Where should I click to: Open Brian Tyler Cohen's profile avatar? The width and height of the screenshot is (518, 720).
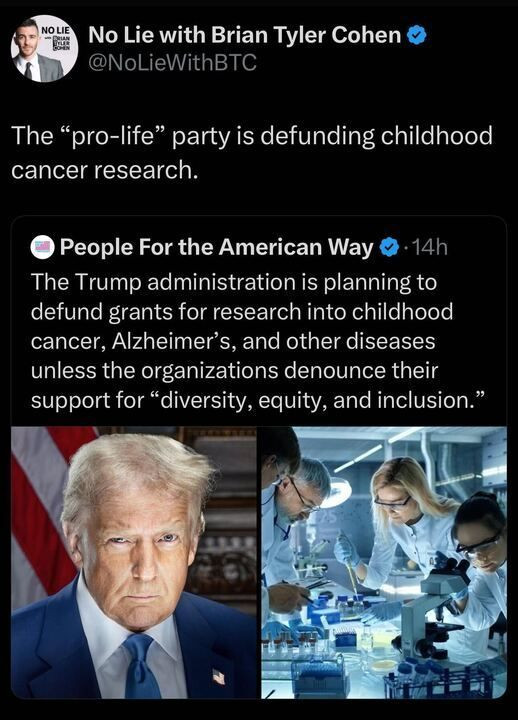[x=45, y=50]
